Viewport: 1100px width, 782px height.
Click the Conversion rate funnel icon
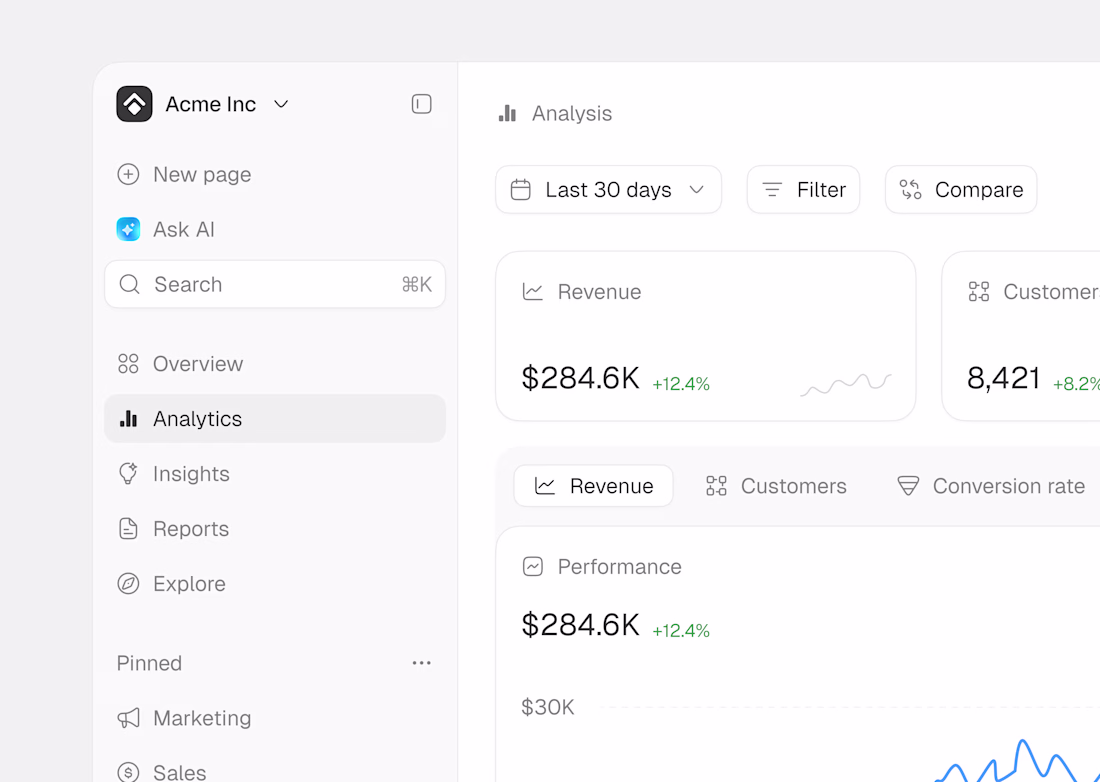click(908, 485)
